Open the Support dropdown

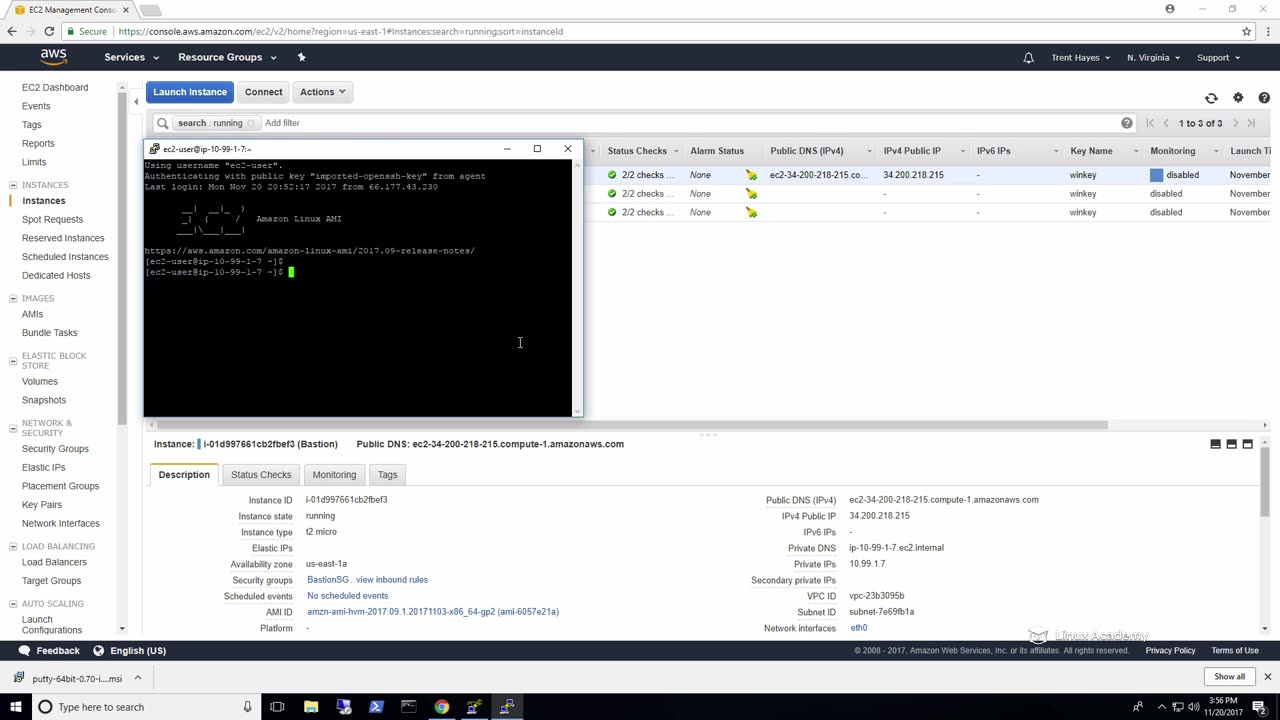pos(1218,58)
